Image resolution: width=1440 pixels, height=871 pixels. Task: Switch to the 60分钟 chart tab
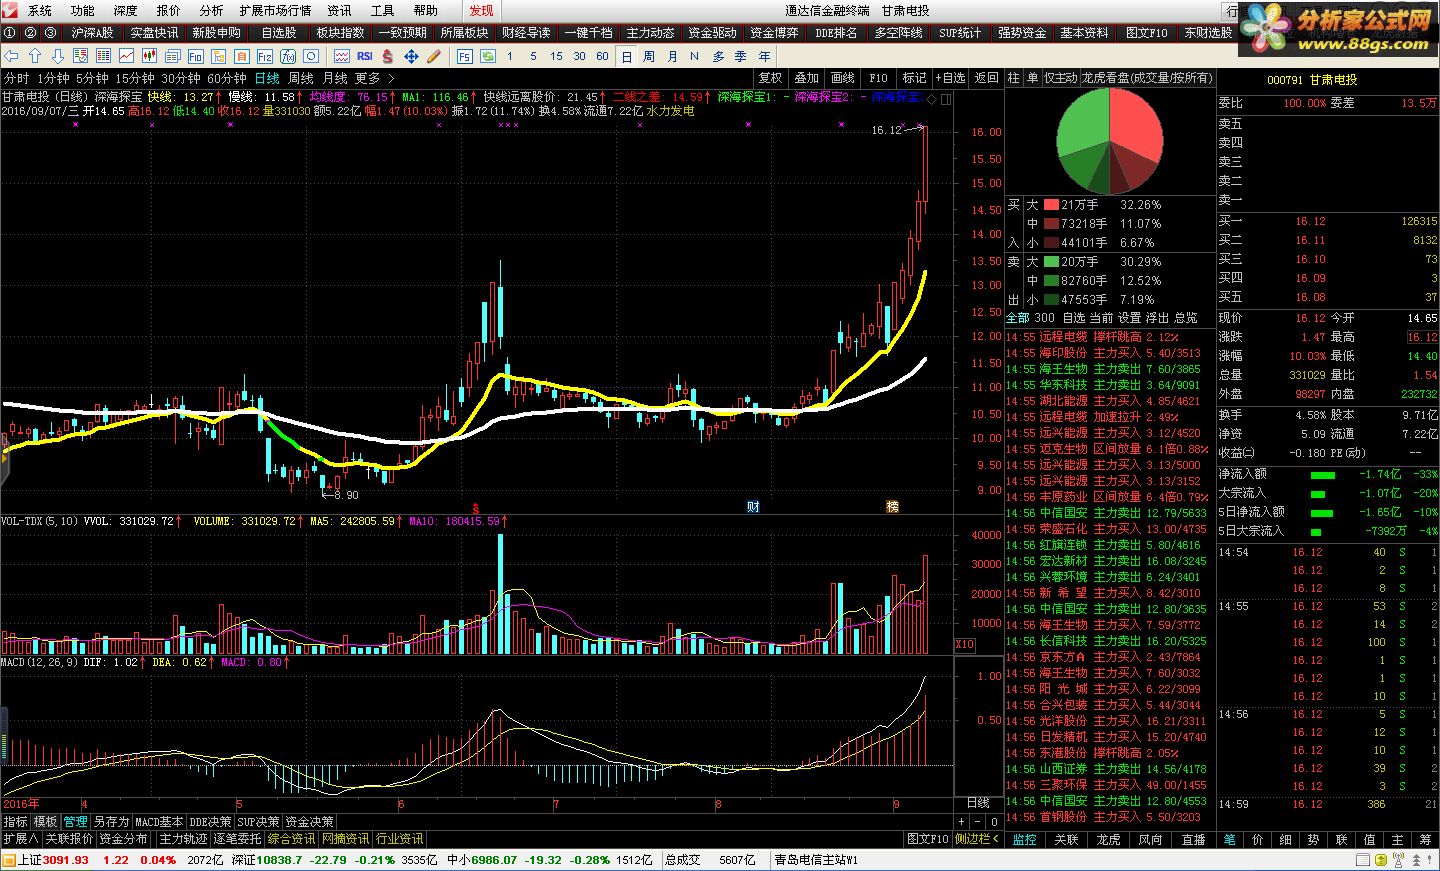227,78
